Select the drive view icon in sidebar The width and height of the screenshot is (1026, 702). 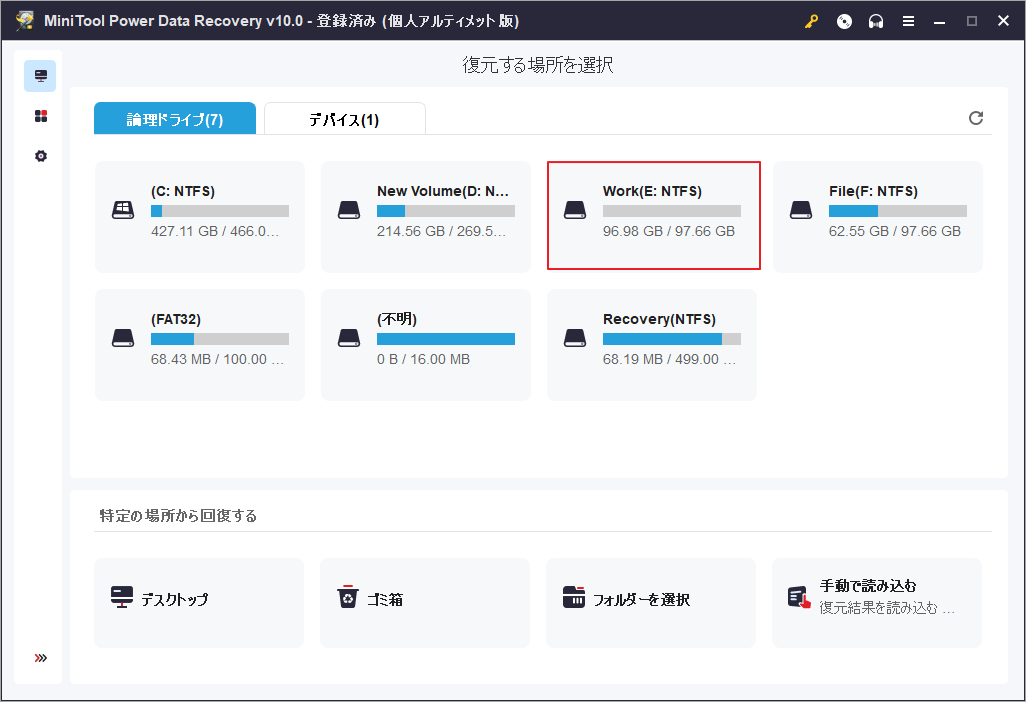40,76
